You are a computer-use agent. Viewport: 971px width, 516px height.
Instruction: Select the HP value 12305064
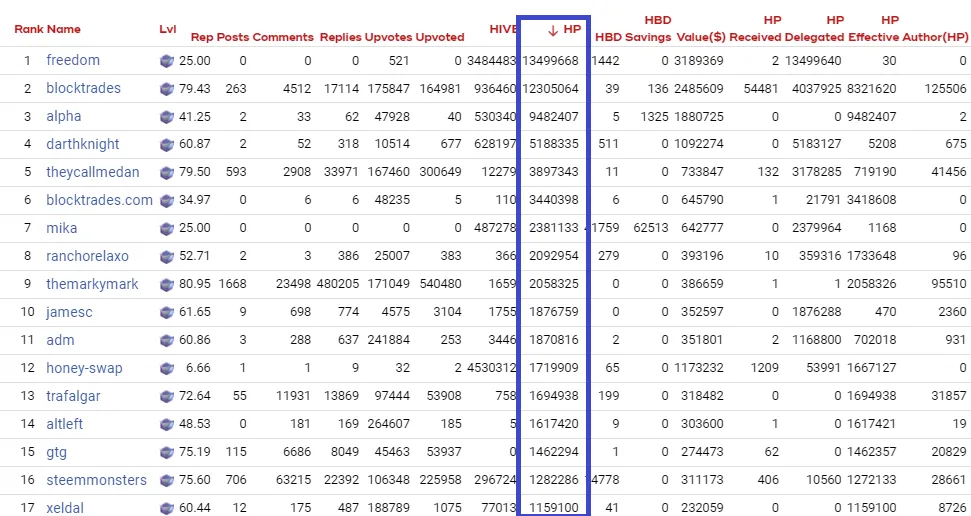551,89
